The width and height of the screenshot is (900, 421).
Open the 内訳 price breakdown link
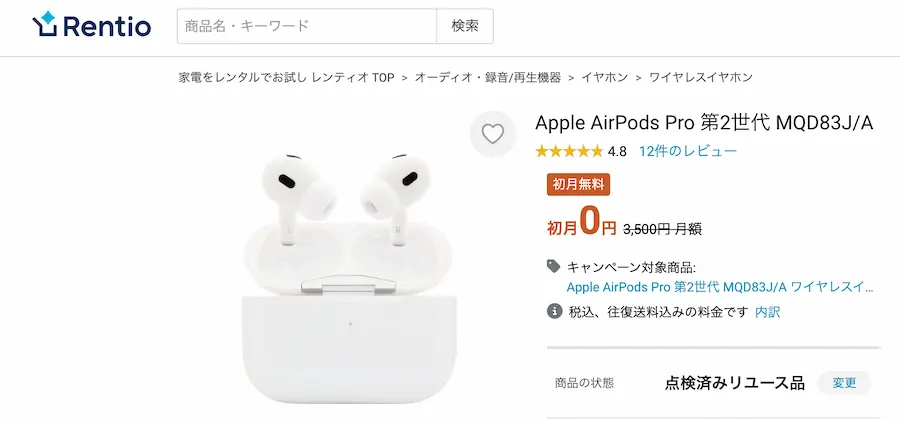[x=767, y=312]
